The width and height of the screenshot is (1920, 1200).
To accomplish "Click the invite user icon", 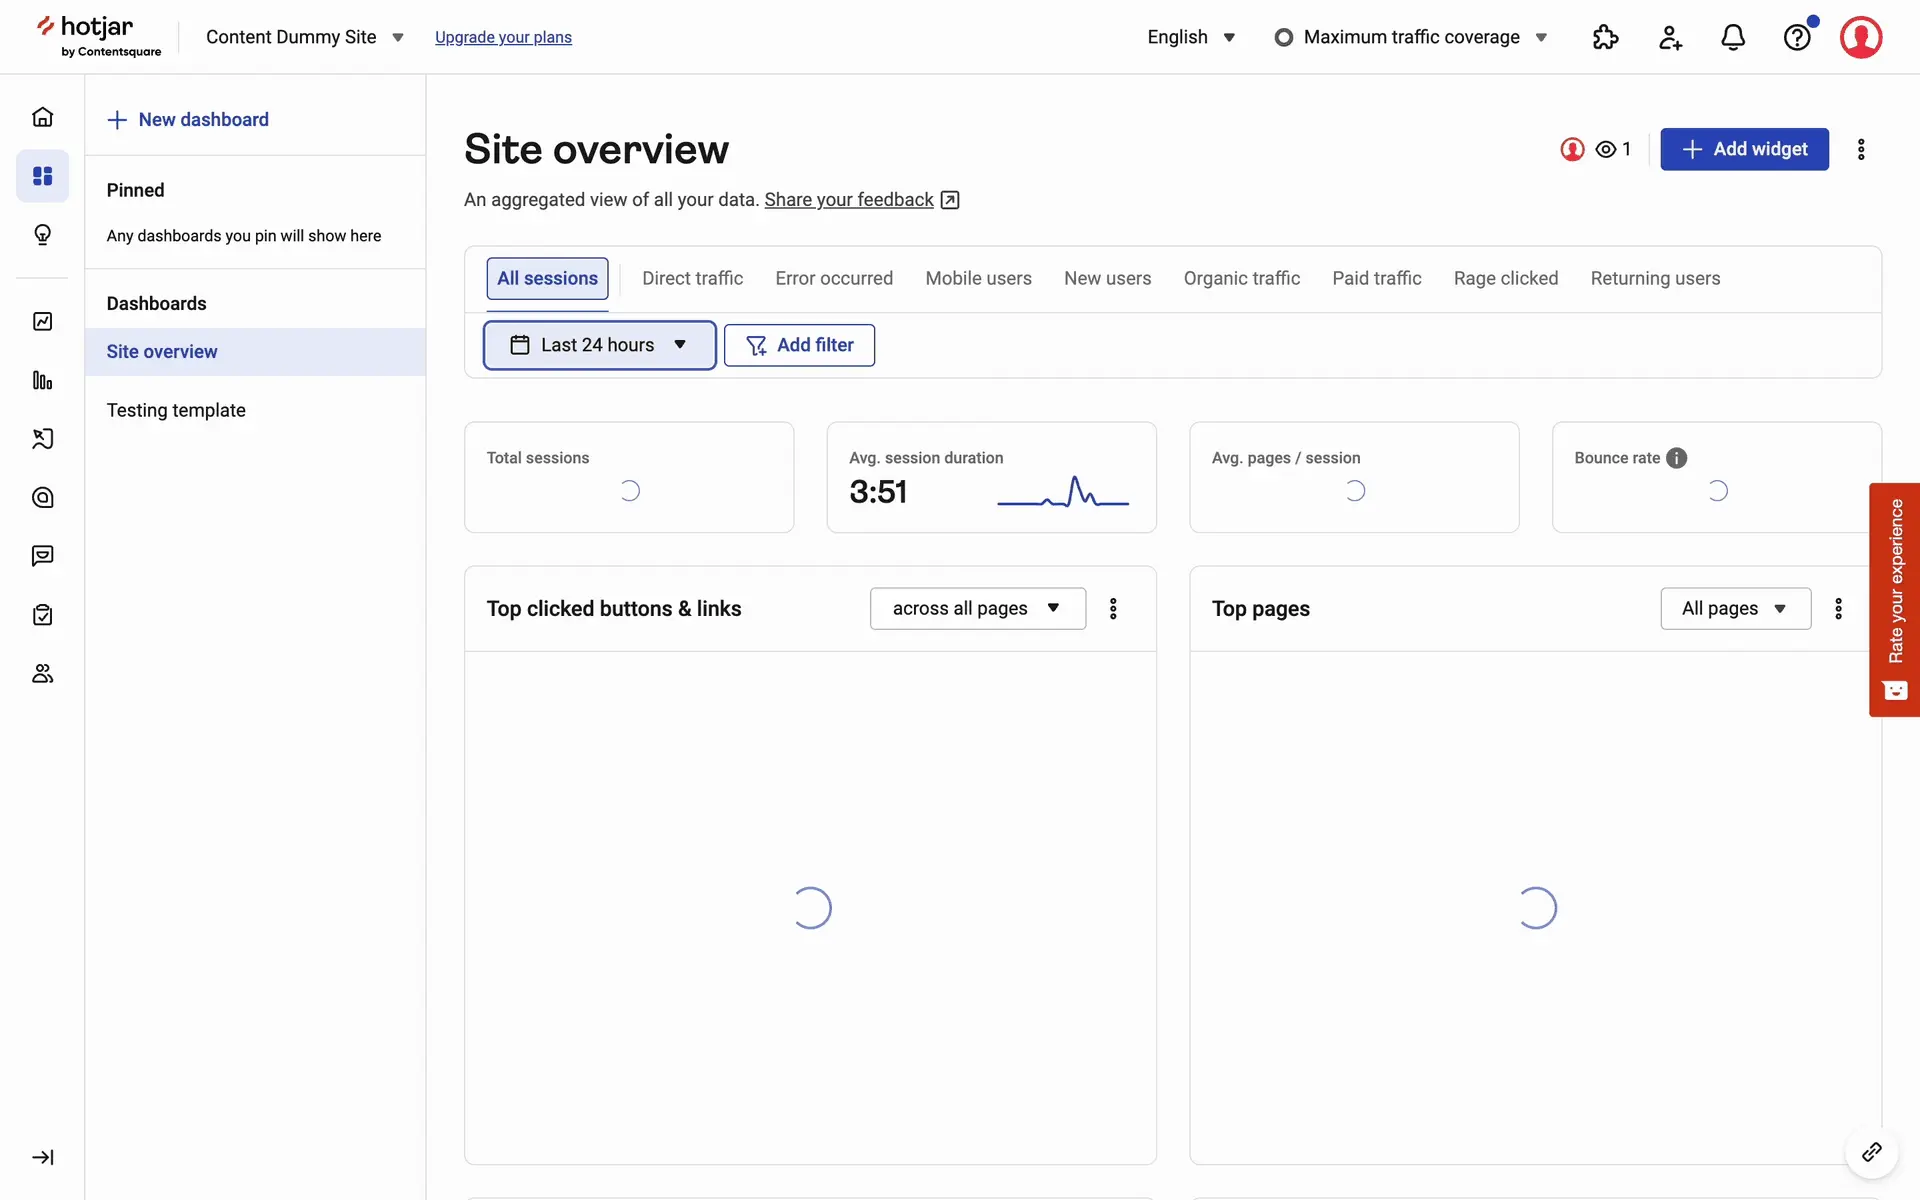I will [1670, 37].
